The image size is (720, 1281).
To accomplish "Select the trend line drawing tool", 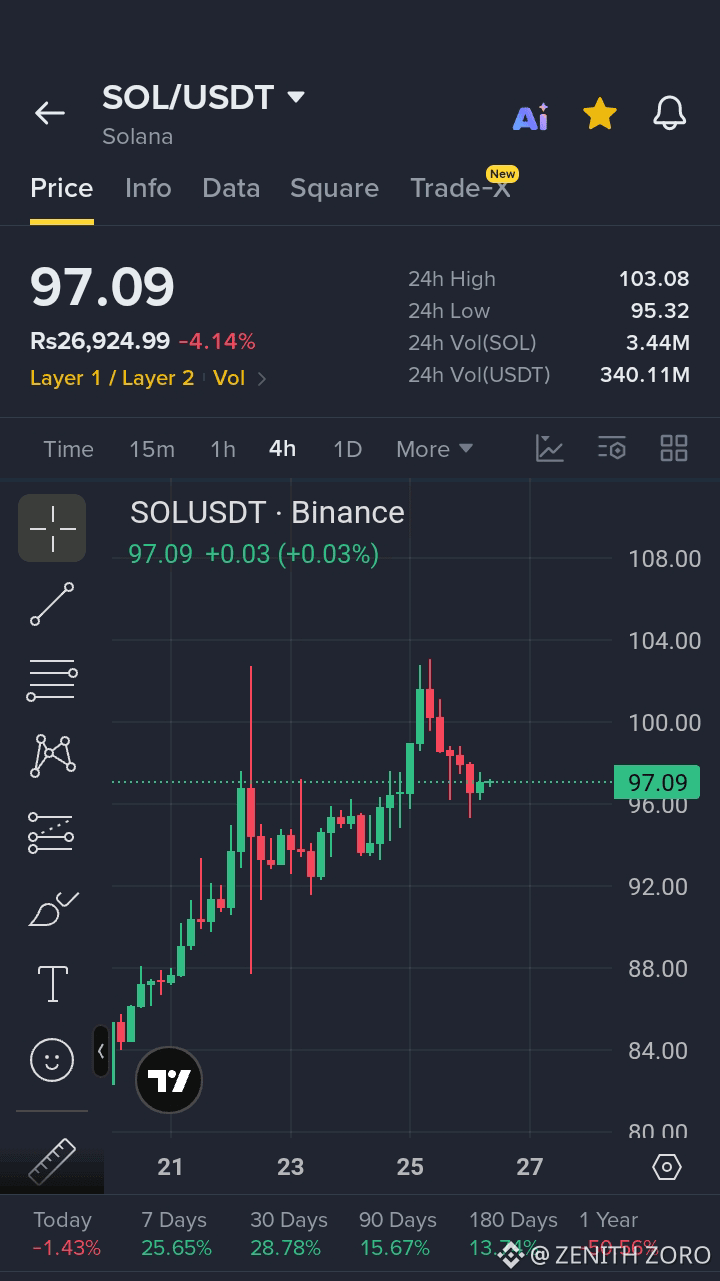I will click(52, 604).
